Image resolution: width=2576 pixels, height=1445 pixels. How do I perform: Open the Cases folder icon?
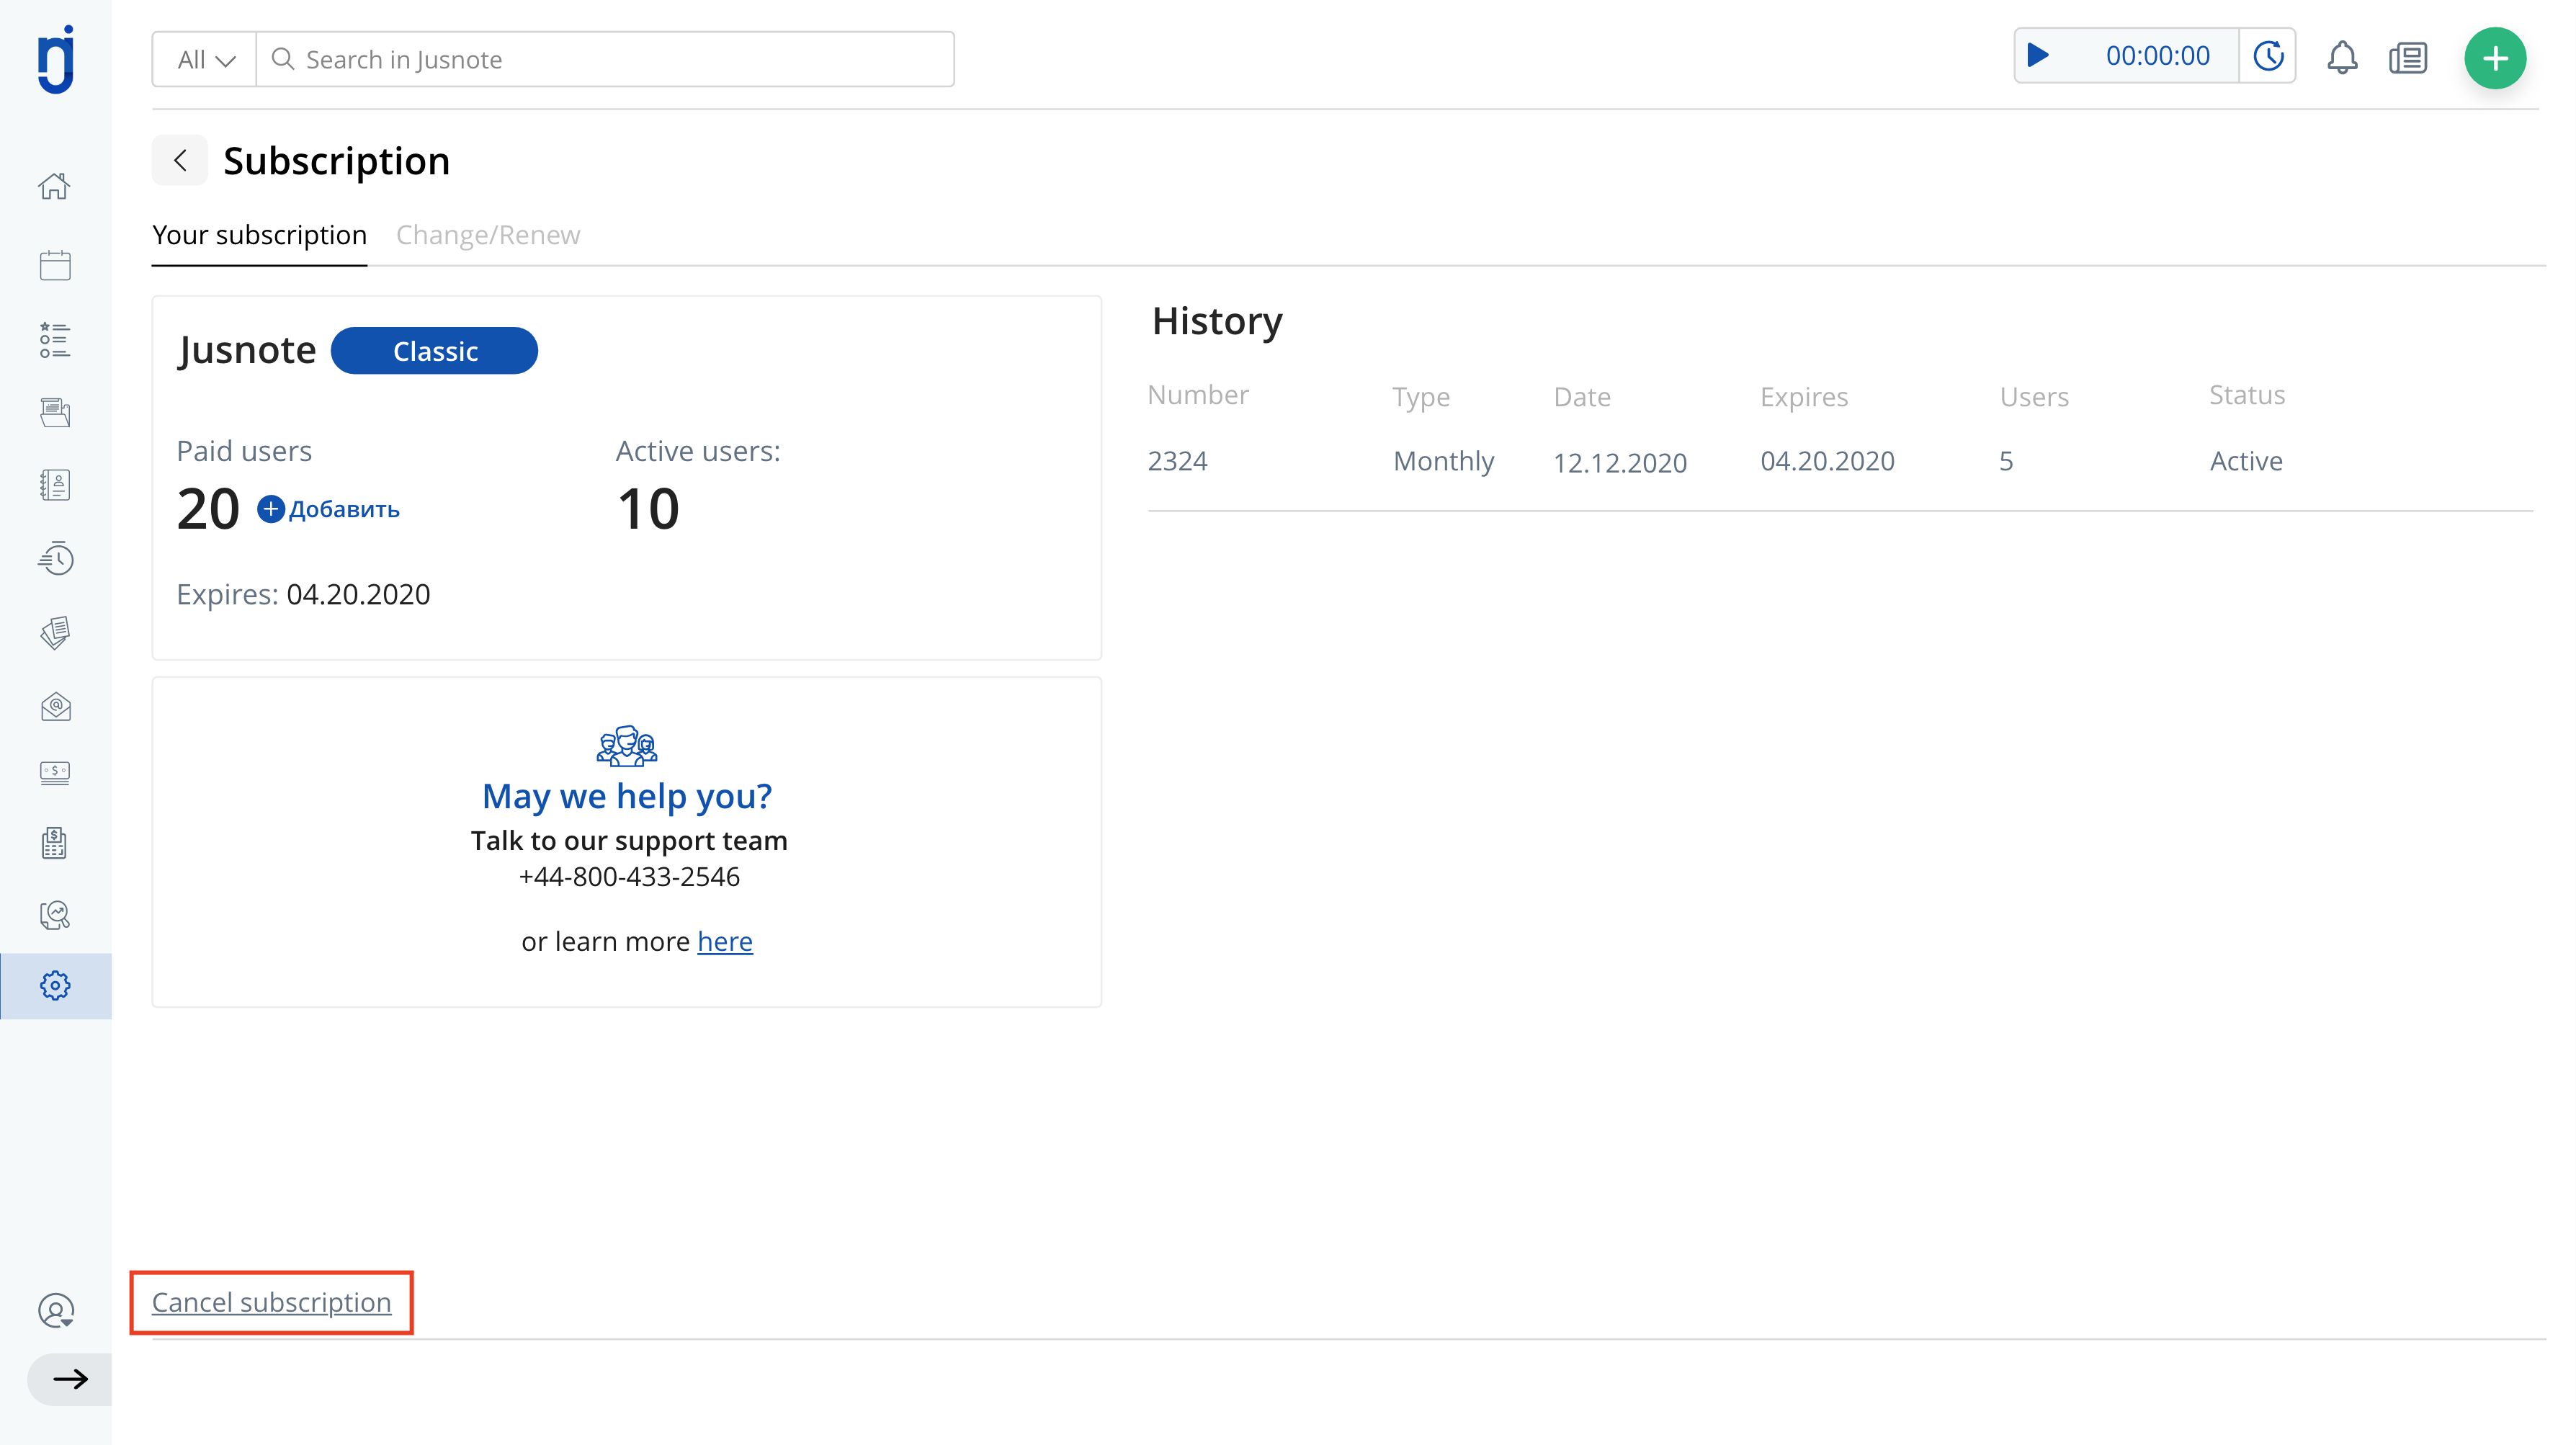[x=55, y=412]
